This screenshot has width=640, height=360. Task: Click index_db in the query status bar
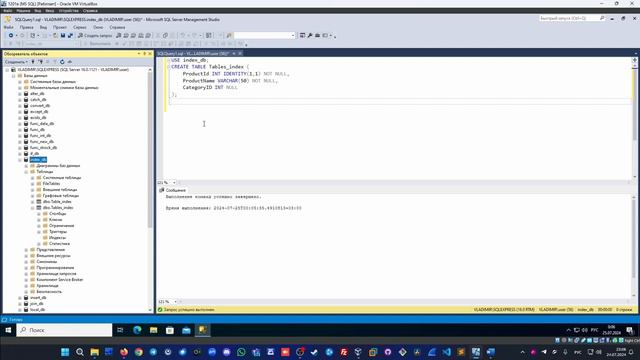pos(585,310)
